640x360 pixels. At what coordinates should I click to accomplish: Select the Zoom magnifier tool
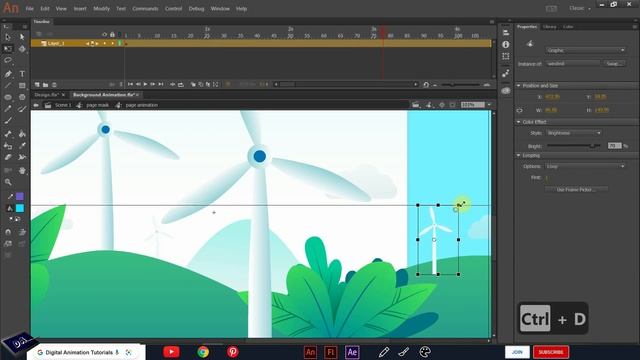pyautogui.click(x=8, y=182)
